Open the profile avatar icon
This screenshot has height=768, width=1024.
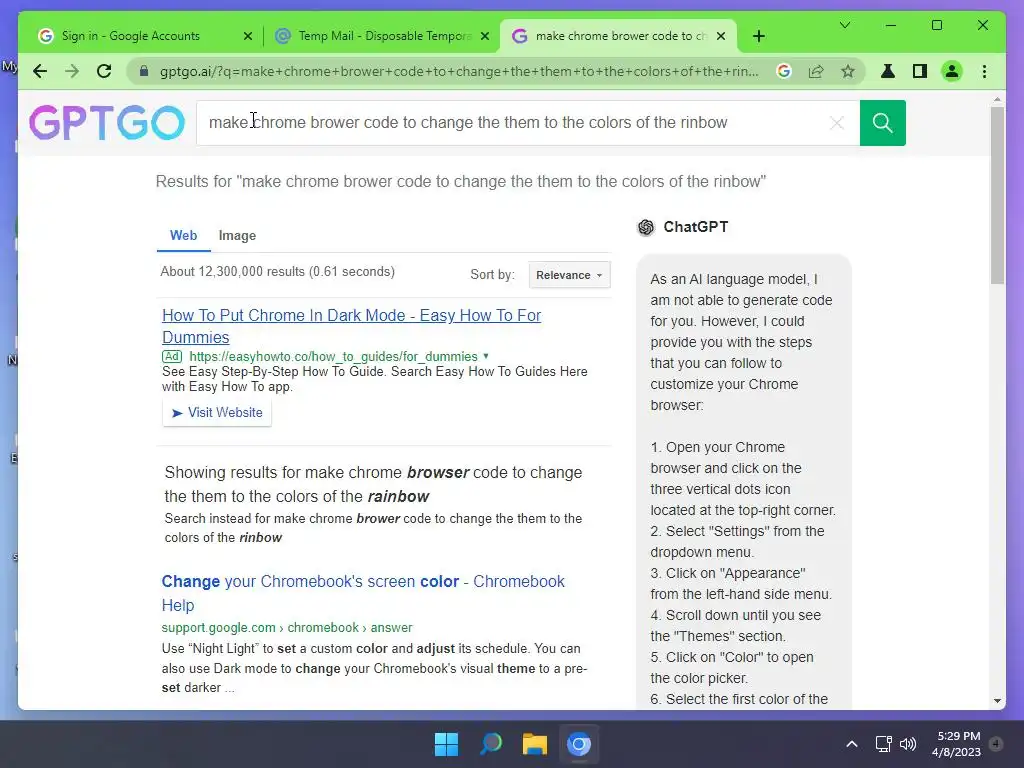coord(952,71)
